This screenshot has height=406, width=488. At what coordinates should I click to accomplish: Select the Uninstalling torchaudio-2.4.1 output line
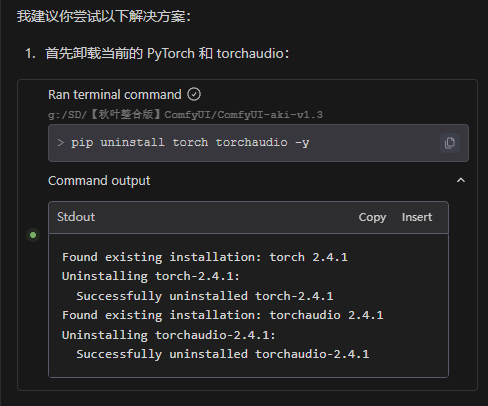click(x=169, y=335)
